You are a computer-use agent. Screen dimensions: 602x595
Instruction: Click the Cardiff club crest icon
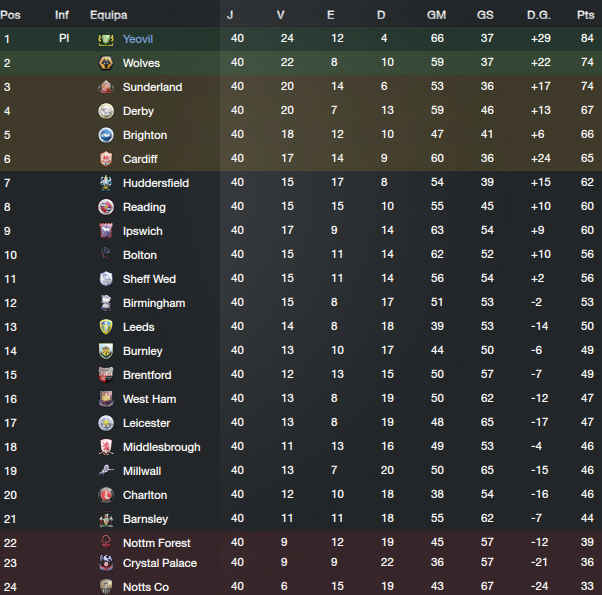tap(106, 159)
